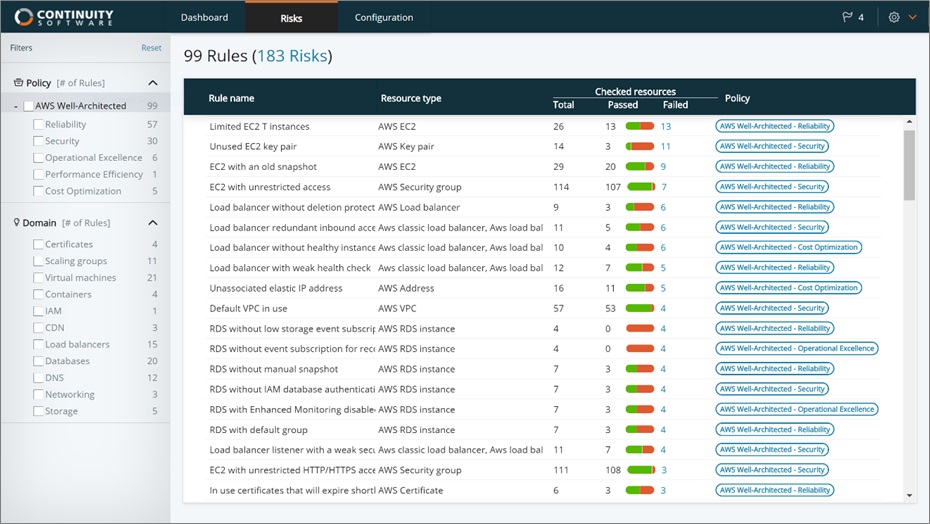Open 3 failed for In use certificates row
Viewport: 930px width, 524px height.
pos(663,491)
